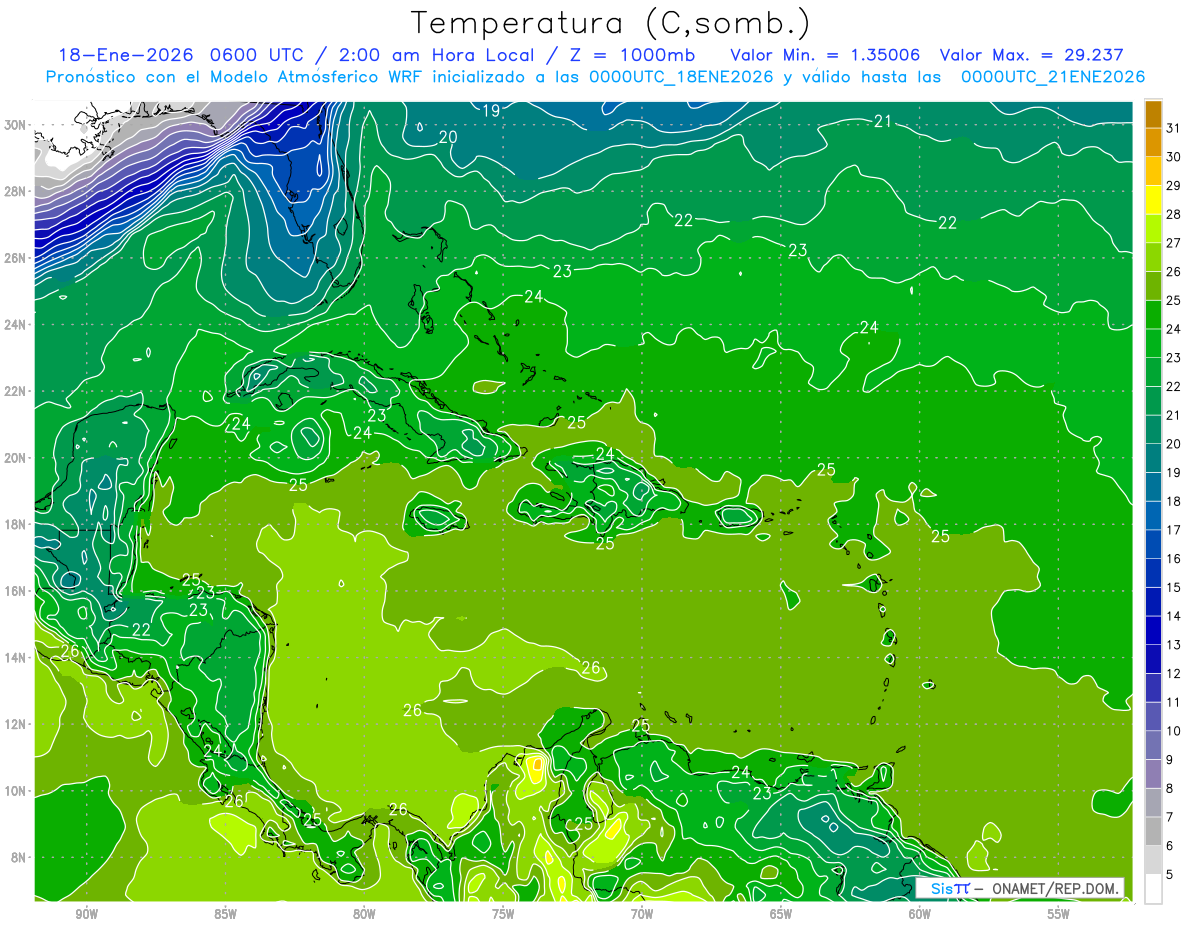The image size is (1200, 927).
Task: Pick the brown swatch above 31 on scale
Action: coord(1153,114)
